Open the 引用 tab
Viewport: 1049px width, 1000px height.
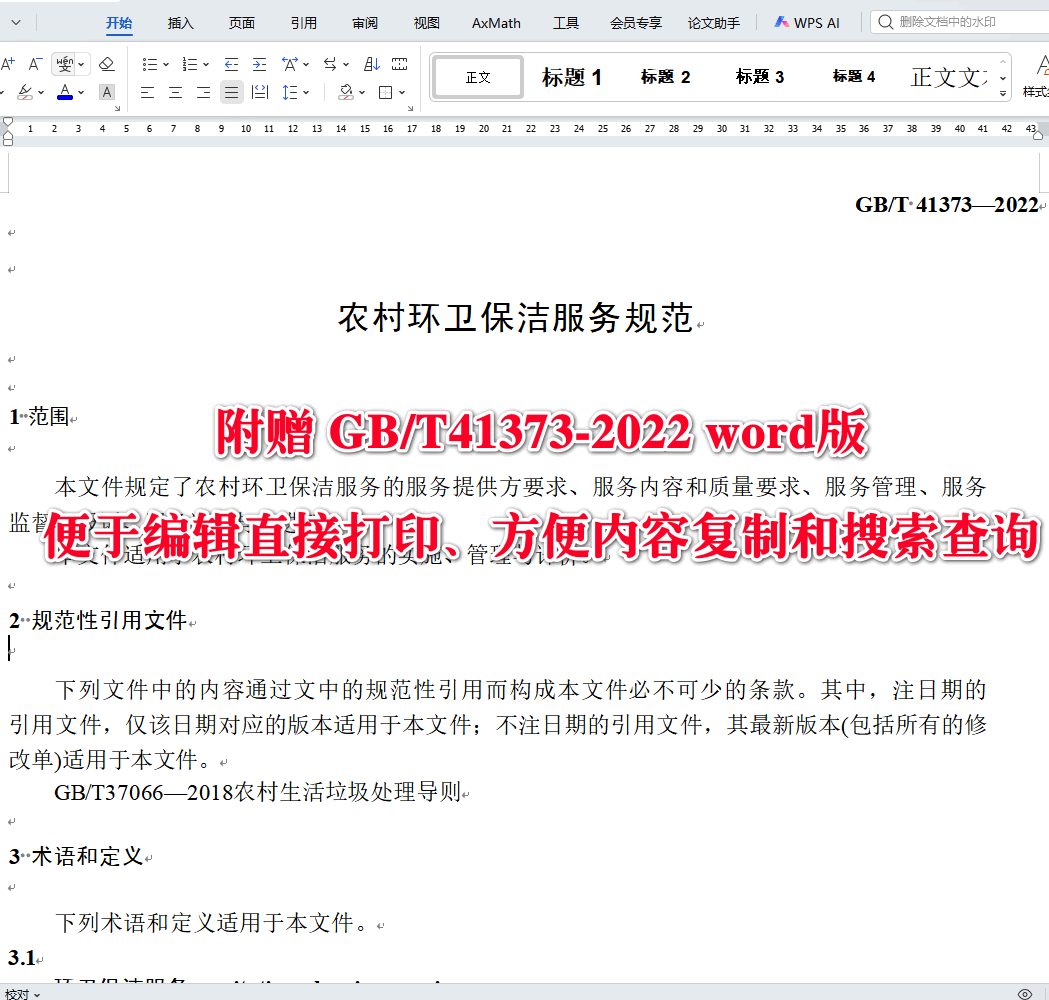(x=304, y=23)
